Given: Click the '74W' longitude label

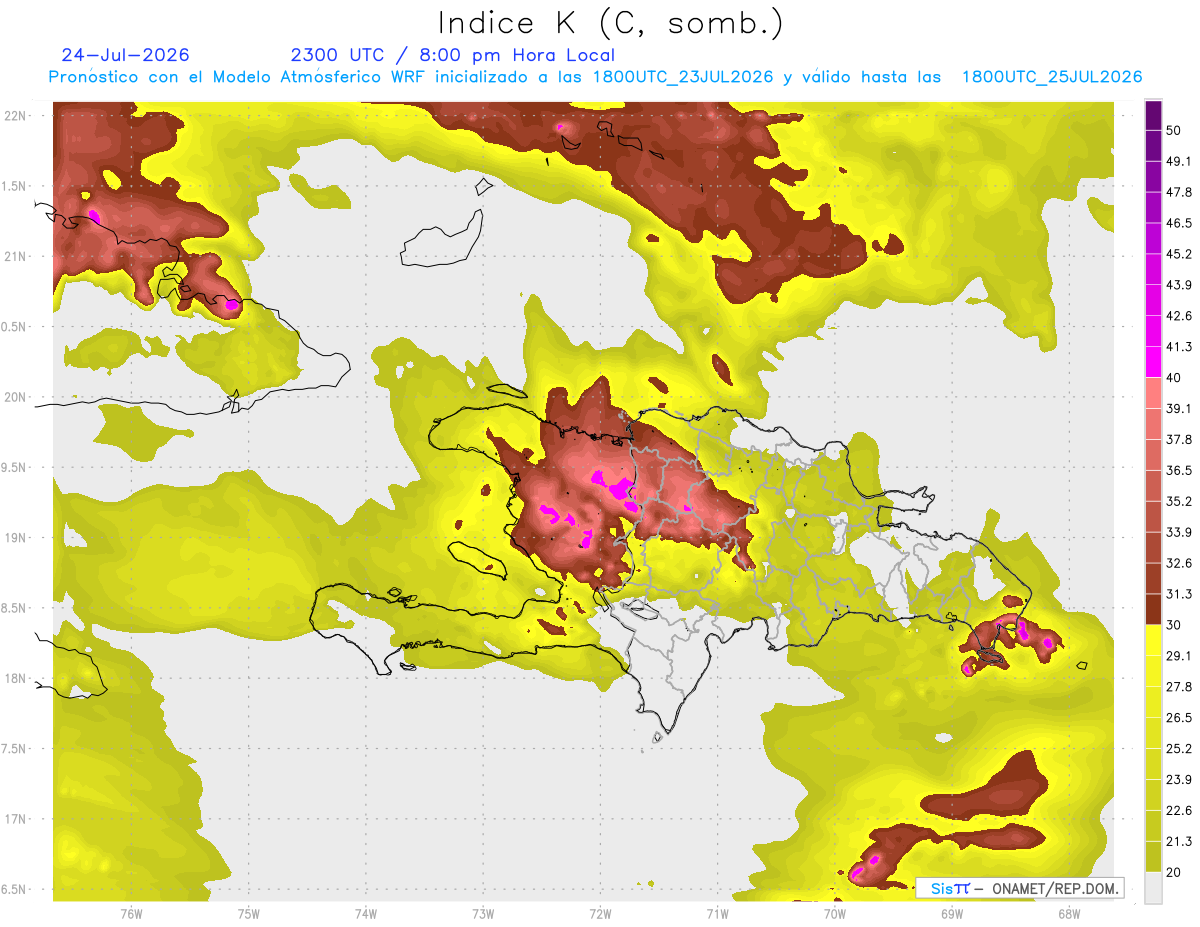Looking at the screenshot, I should coord(366,913).
